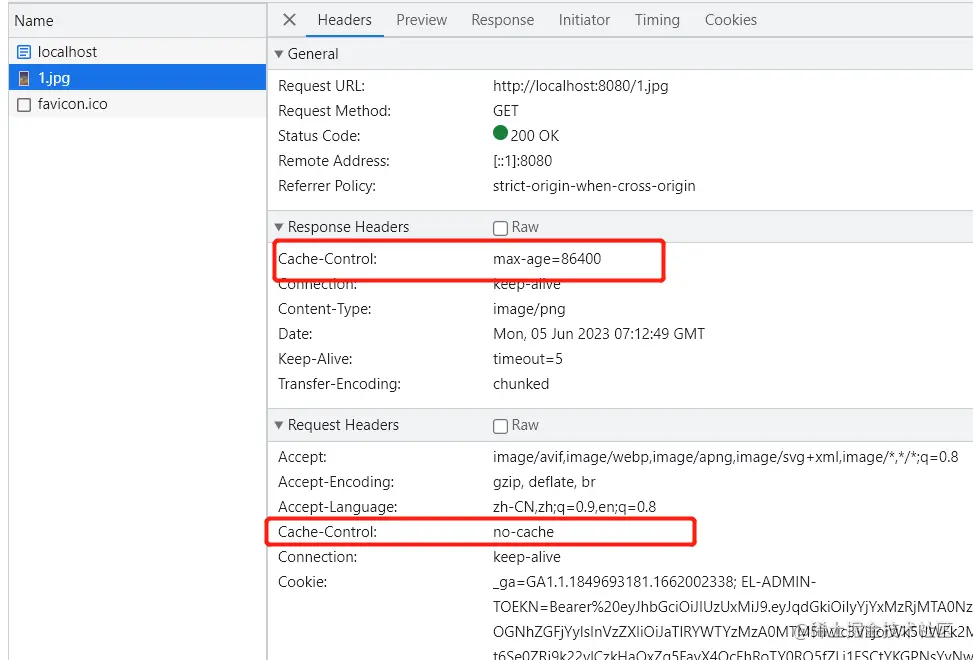Close the request details panel
This screenshot has height=660, width=973.
pyautogui.click(x=290, y=20)
